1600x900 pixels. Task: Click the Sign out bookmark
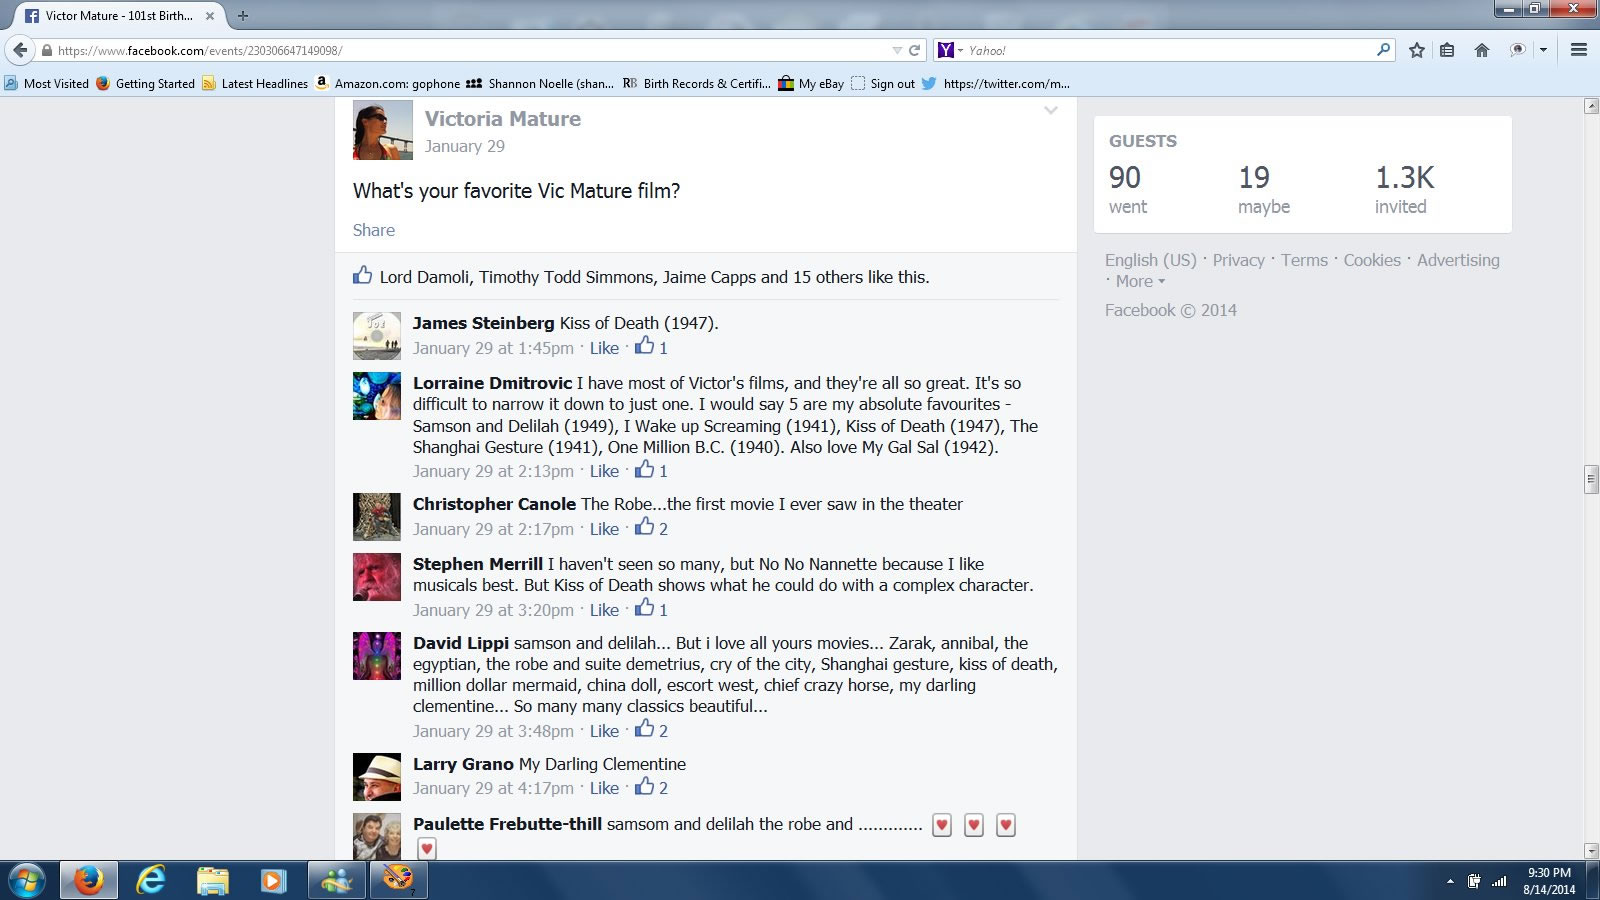(883, 83)
